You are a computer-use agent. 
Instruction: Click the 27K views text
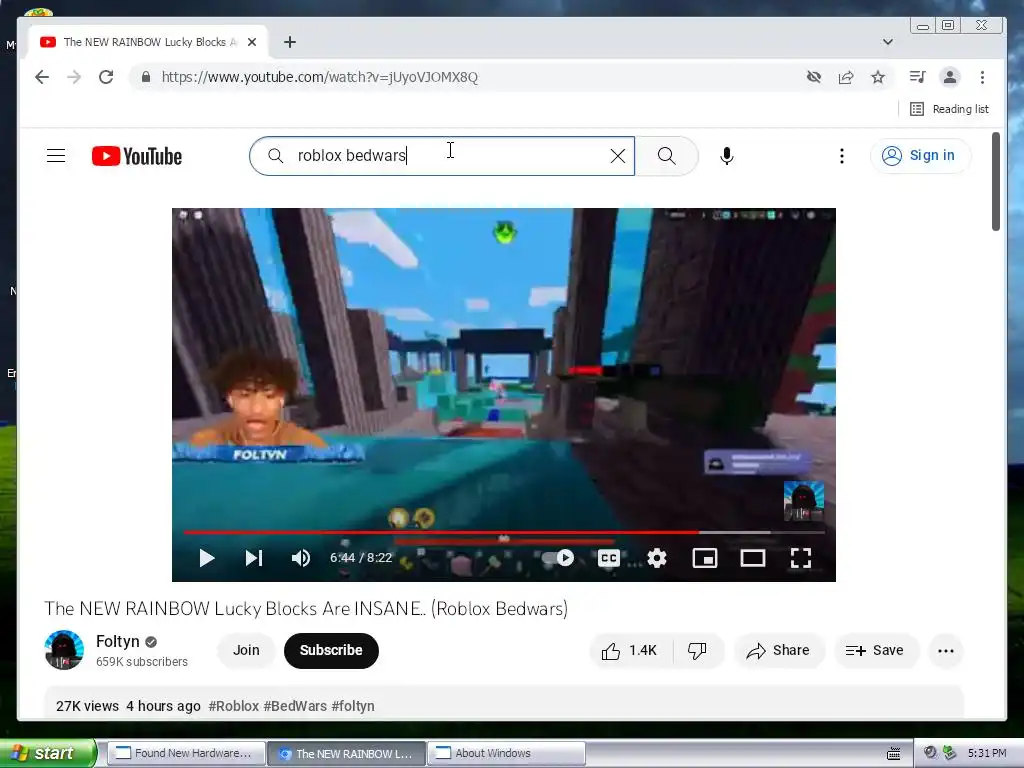[x=88, y=706]
